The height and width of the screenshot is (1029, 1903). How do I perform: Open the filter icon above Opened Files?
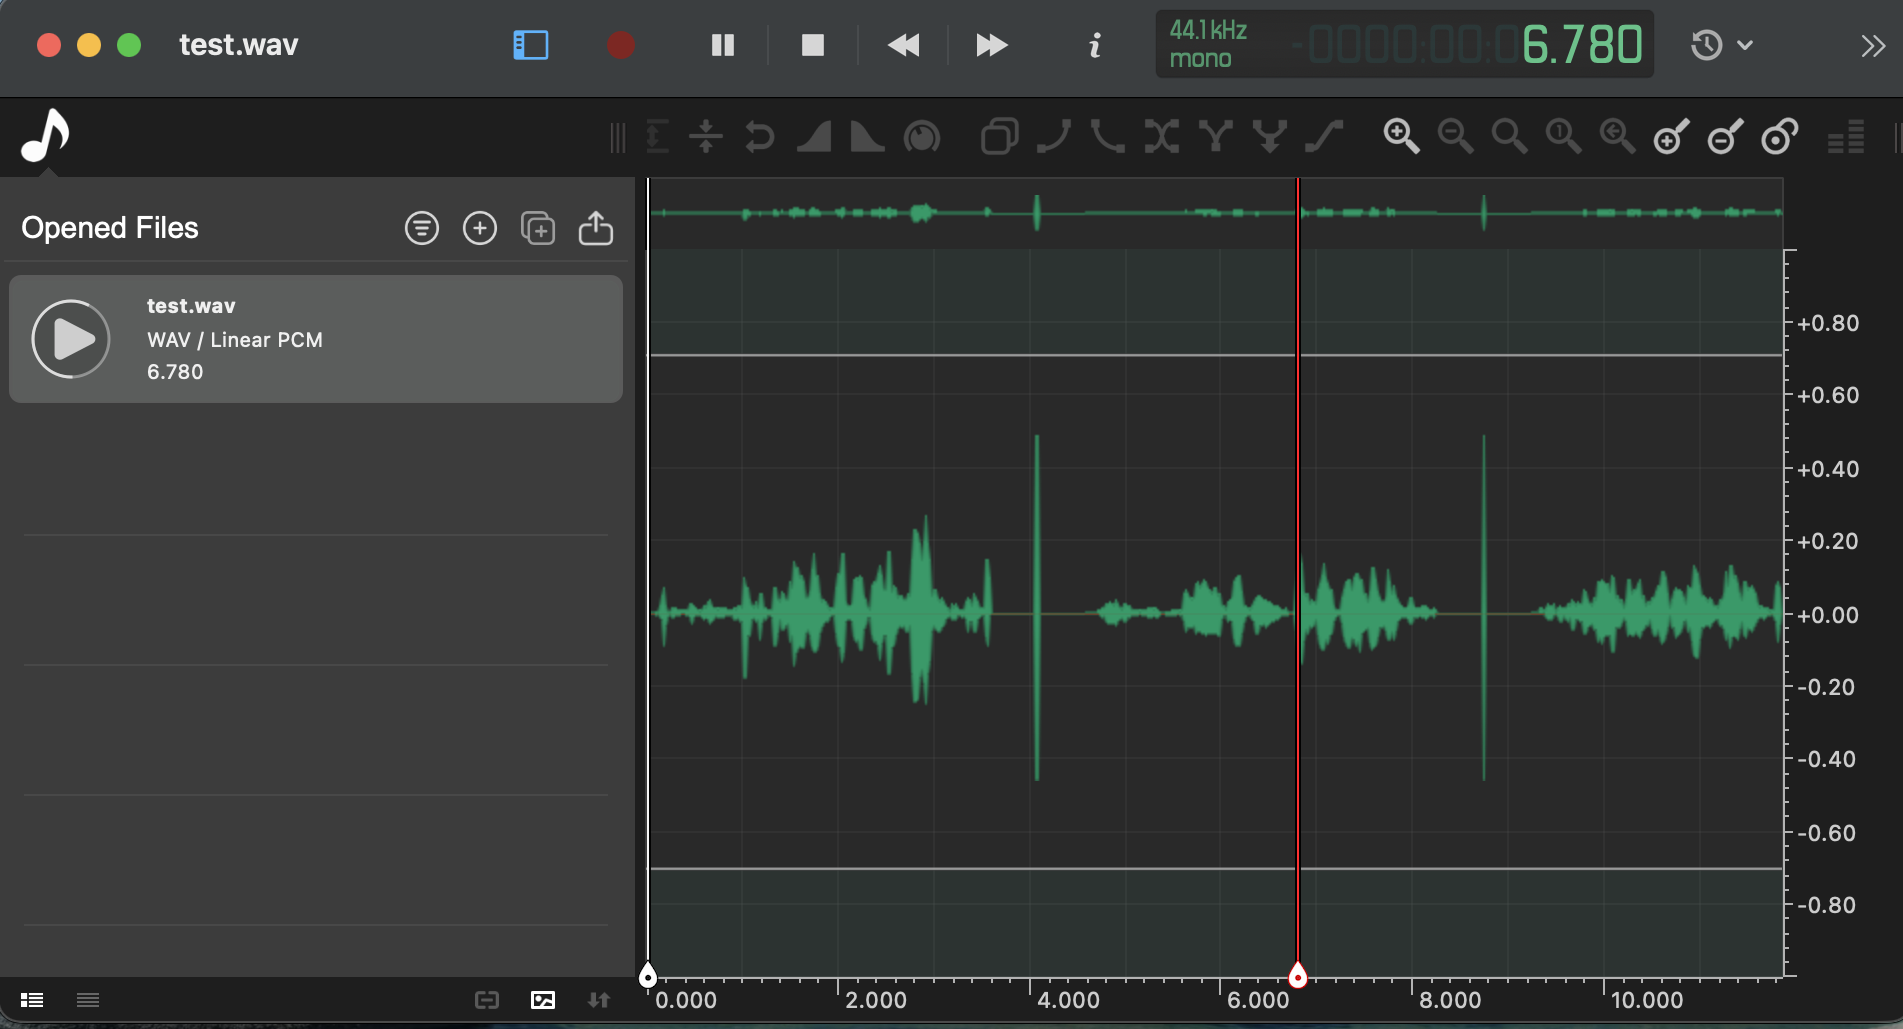421,227
